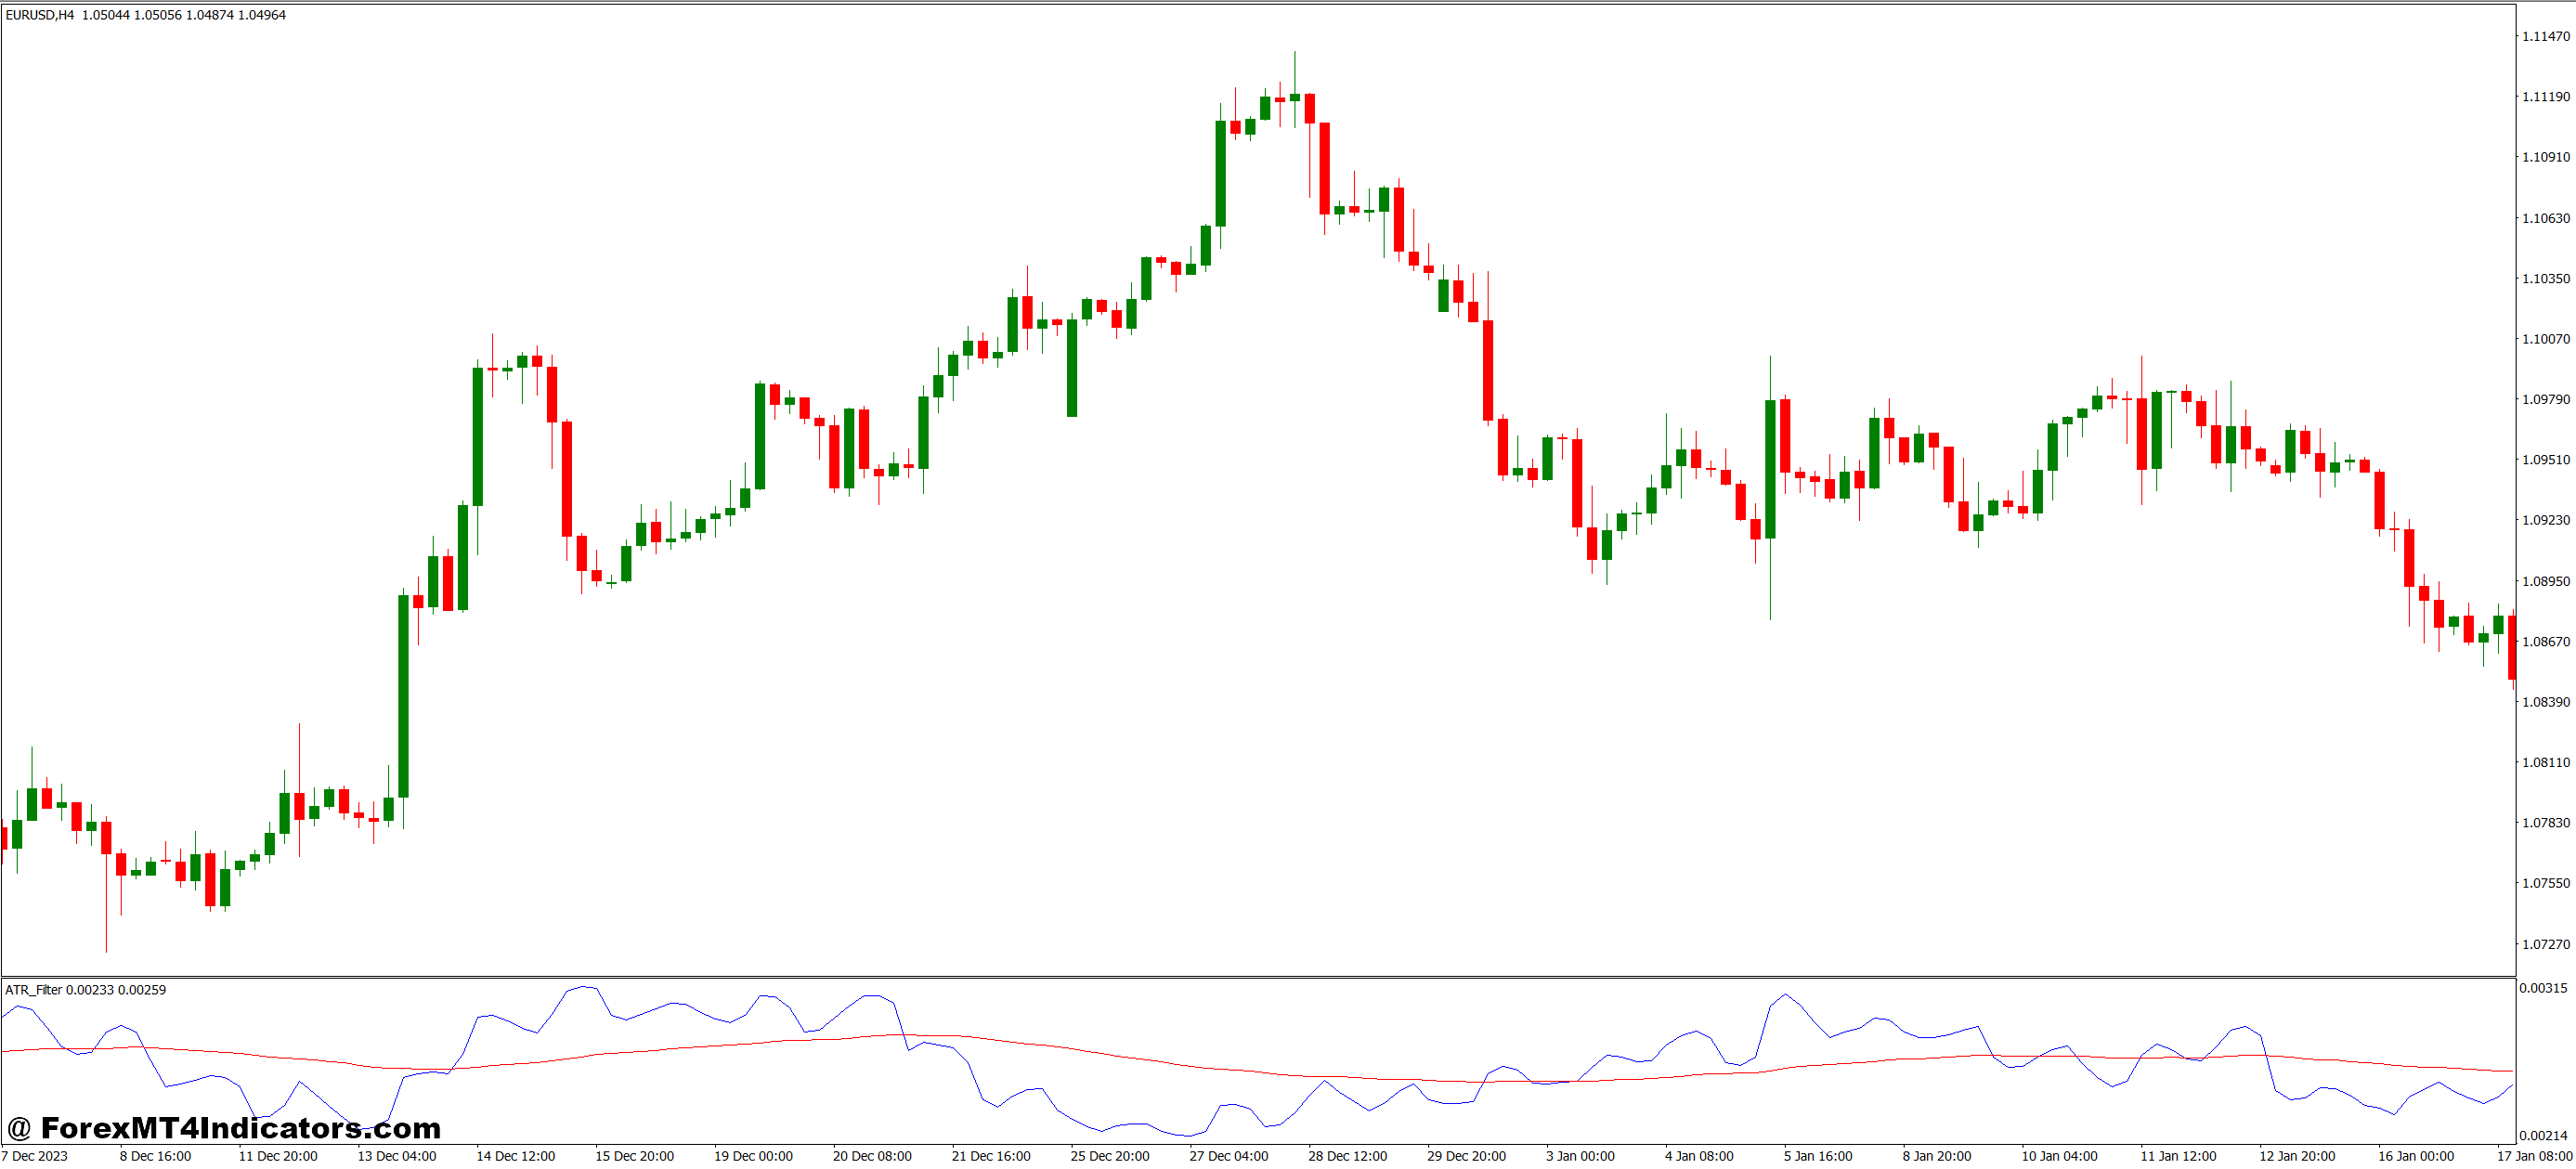Click the 1.11470 price axis label
This screenshot has height=1169, width=2576.
pos(2544,36)
